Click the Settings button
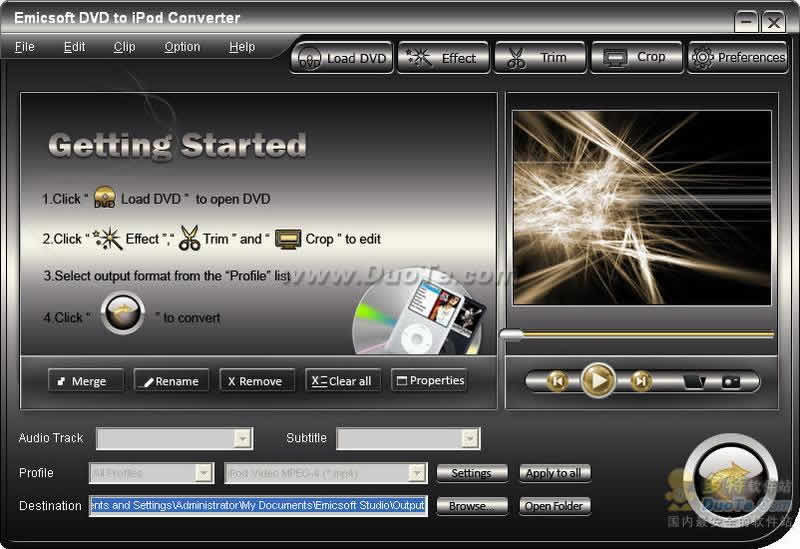The width and height of the screenshot is (800, 549). pyautogui.click(x=472, y=473)
